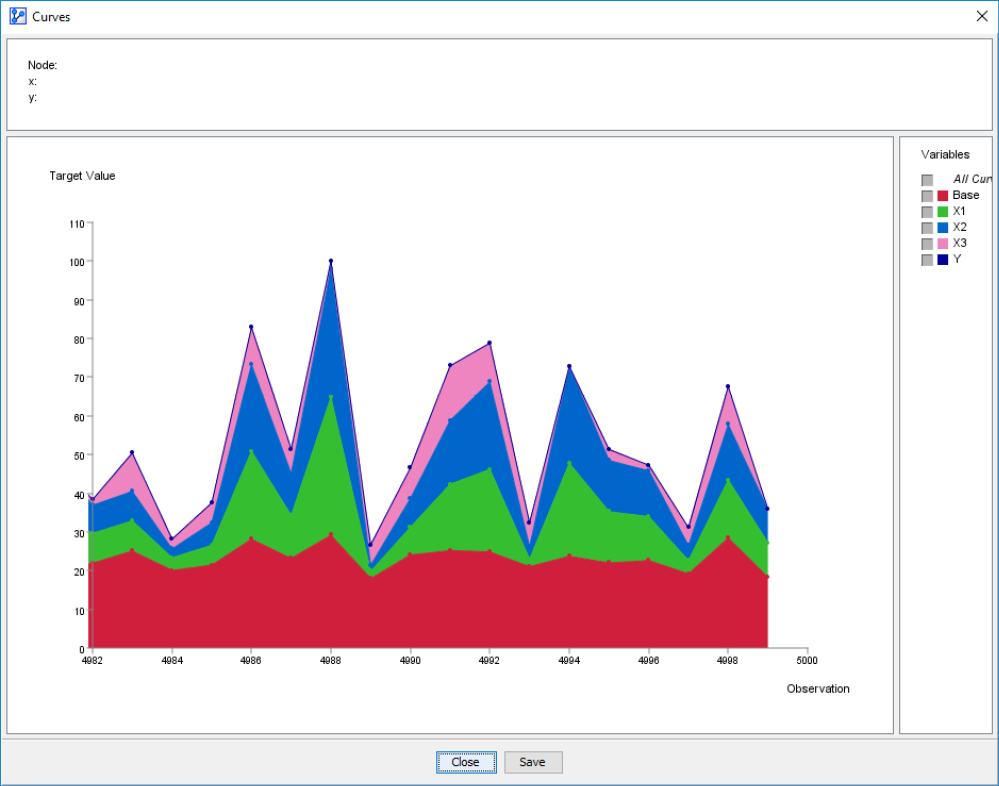Click the Observation axis label
The width and height of the screenshot is (999, 786).
pos(817,689)
